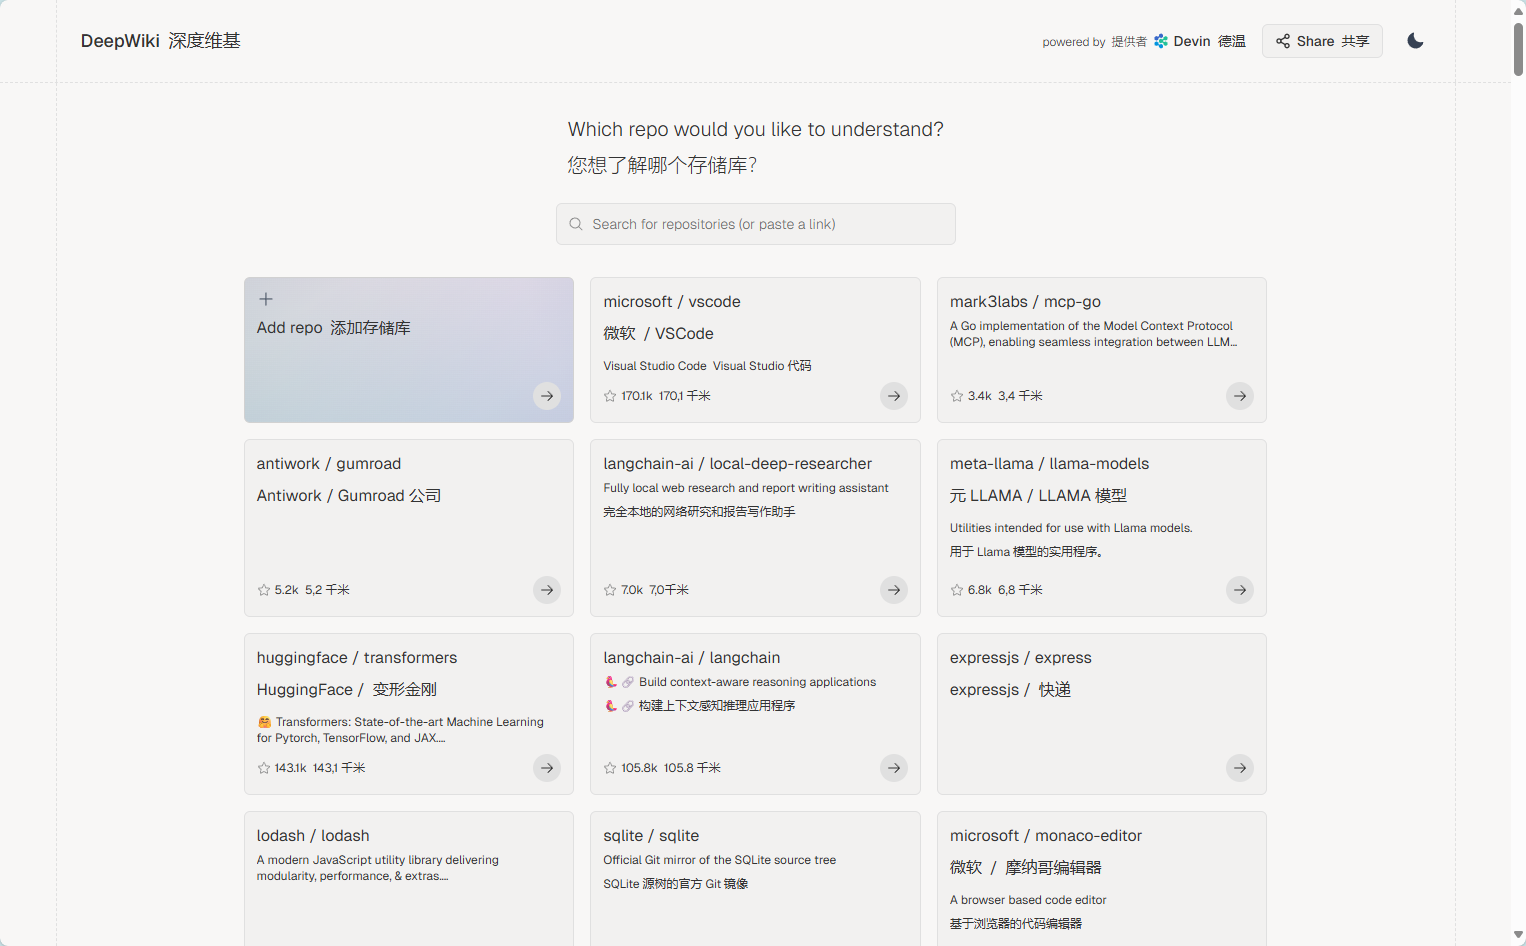Click 'Which repo would you like to understand?' heading
Viewport: 1526px width, 946px height.
(756, 129)
